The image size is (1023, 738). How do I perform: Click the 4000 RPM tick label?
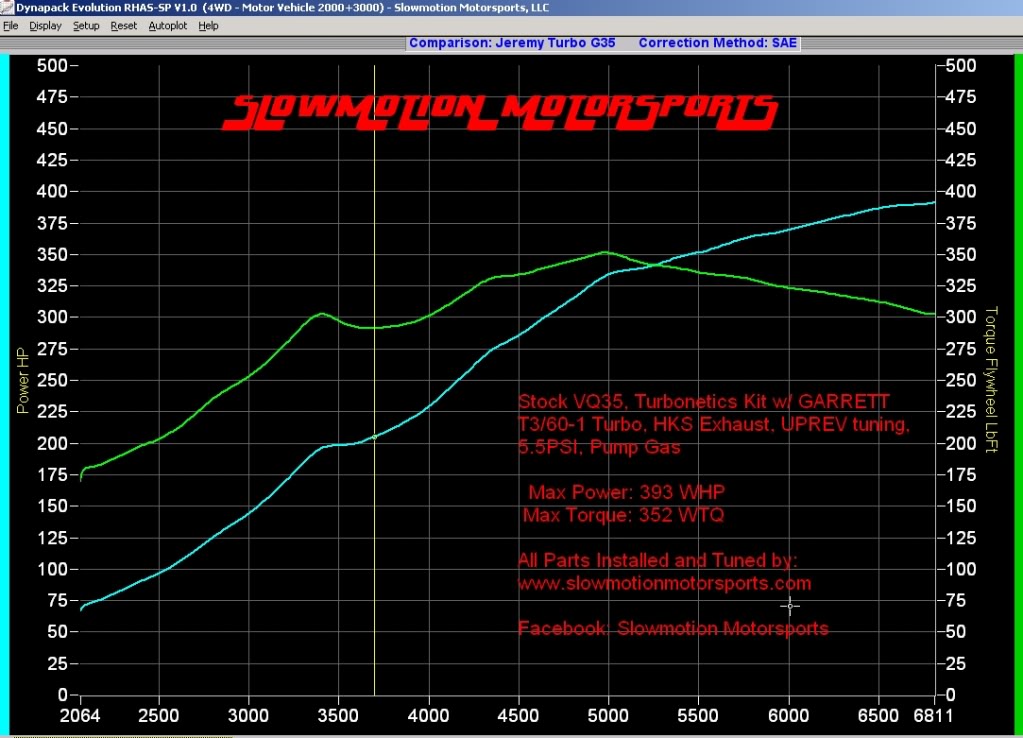click(x=429, y=716)
